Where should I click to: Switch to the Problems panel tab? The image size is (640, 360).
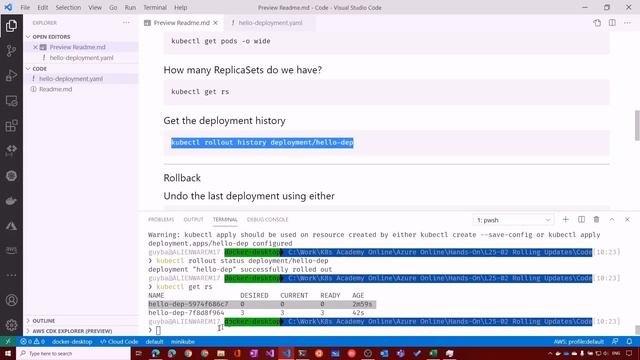point(161,220)
